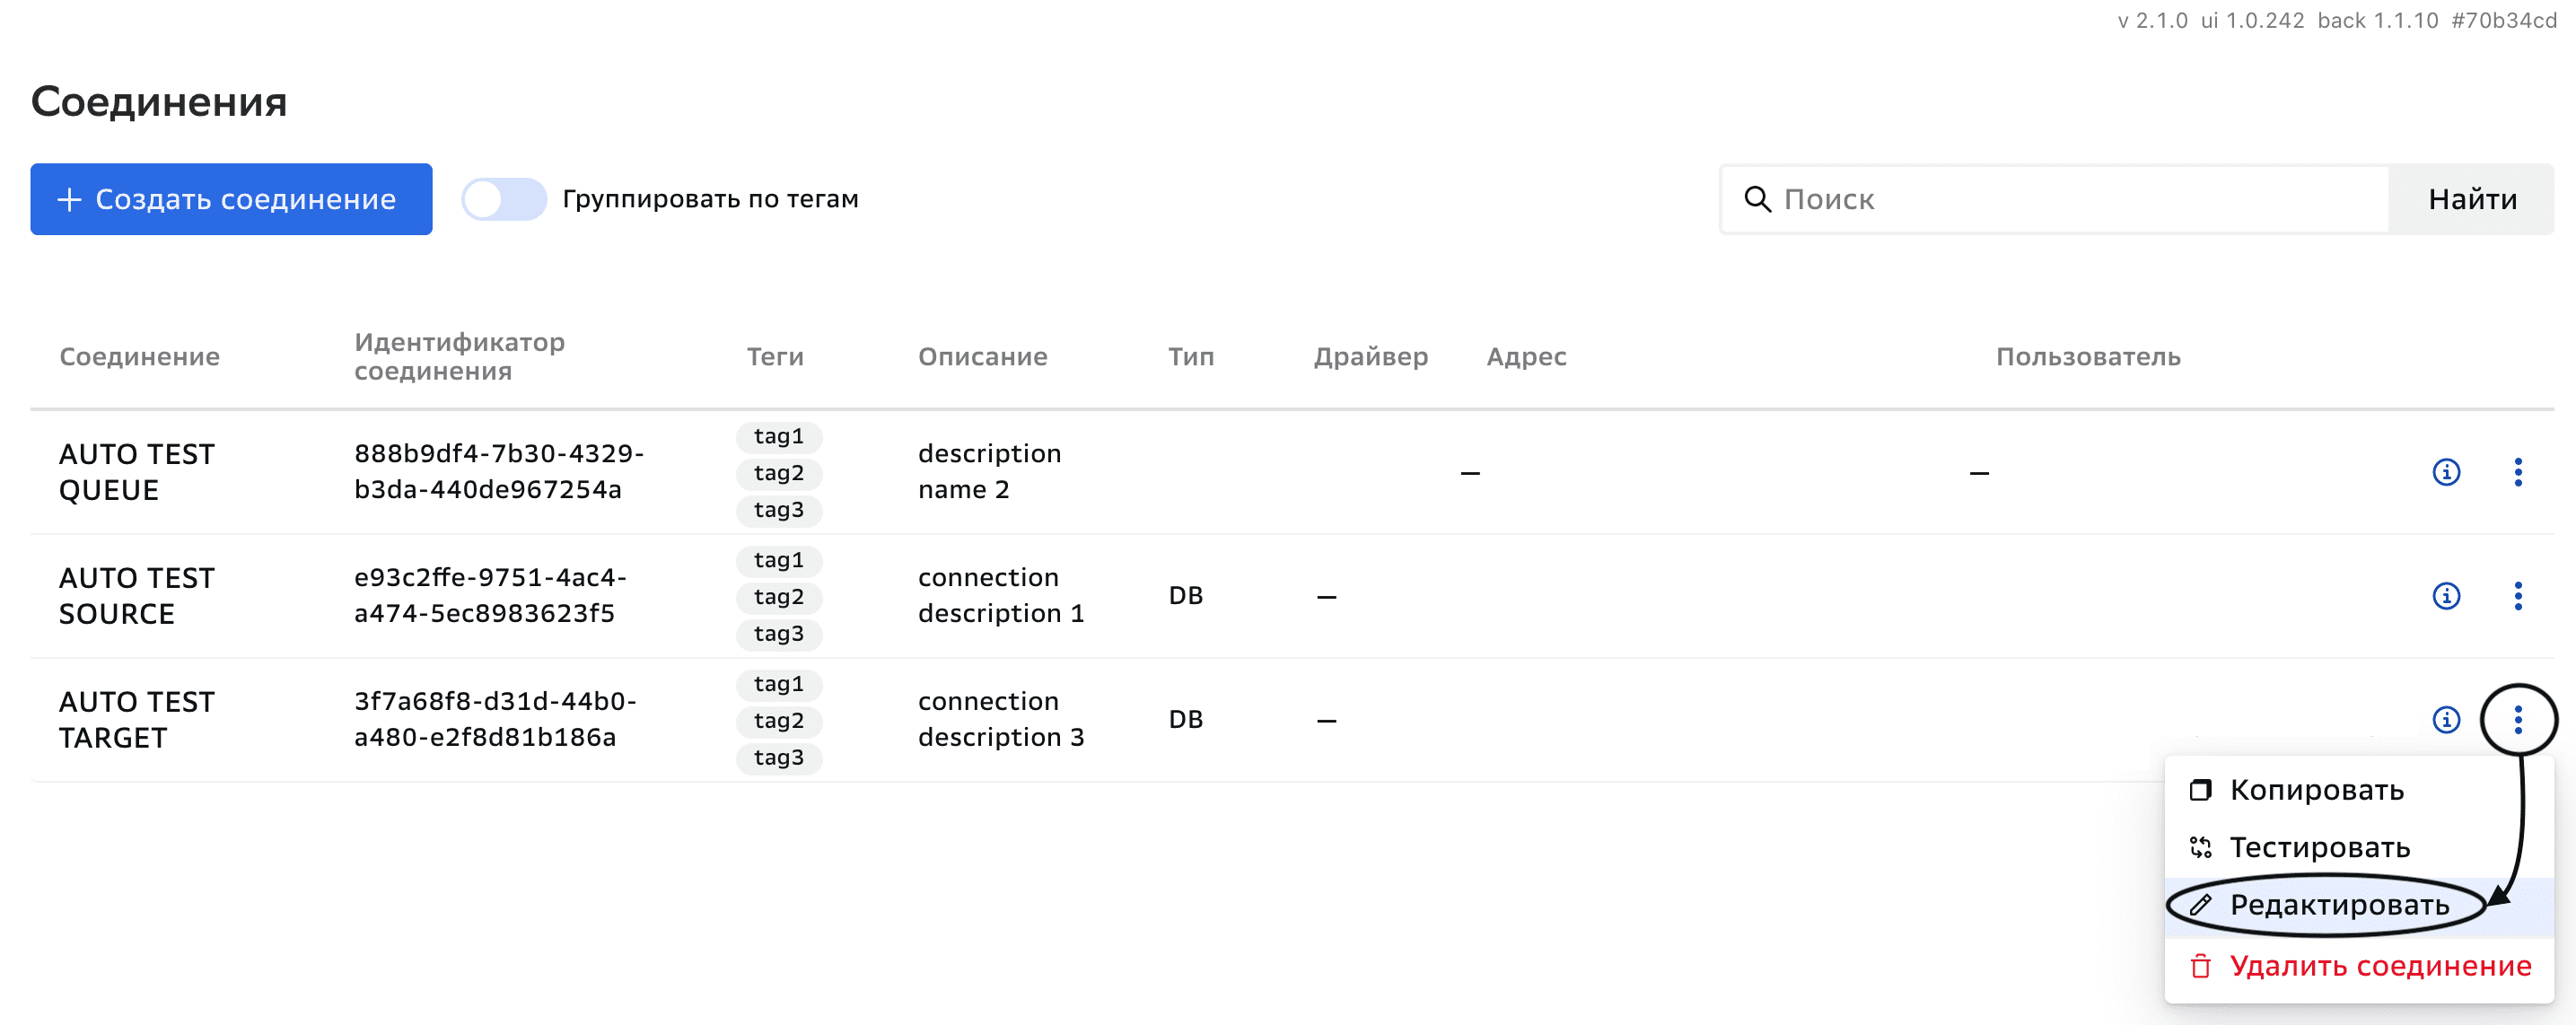Open info for AUTO TEST SOURCE connection
Screen dimensions: 2576x1025
pos(2445,596)
